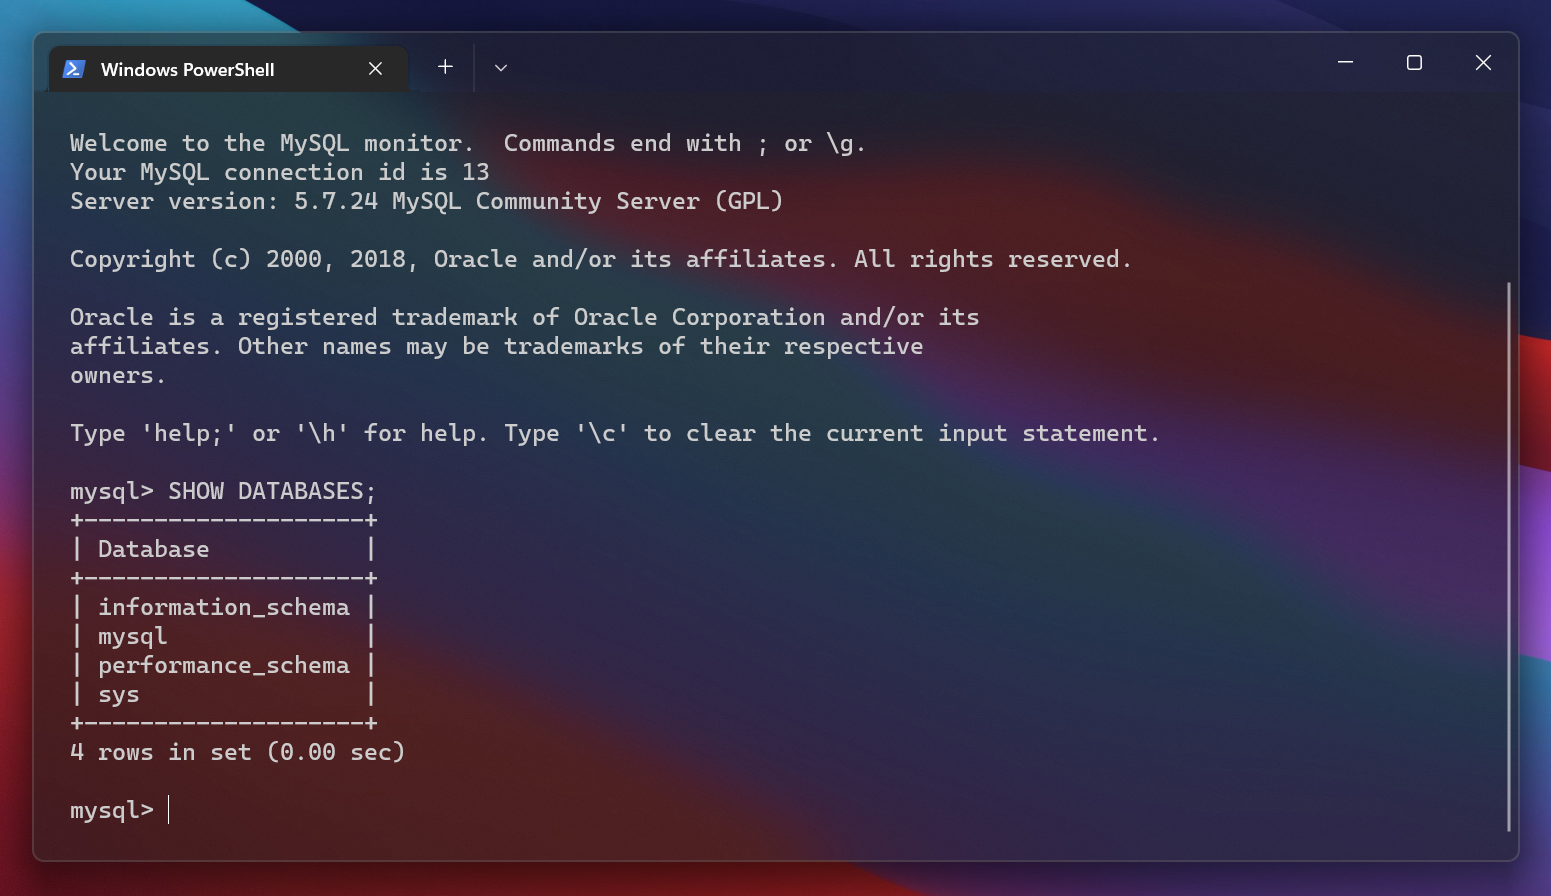1551x896 pixels.
Task: Click the performance_schema database entry
Action: click(223, 666)
